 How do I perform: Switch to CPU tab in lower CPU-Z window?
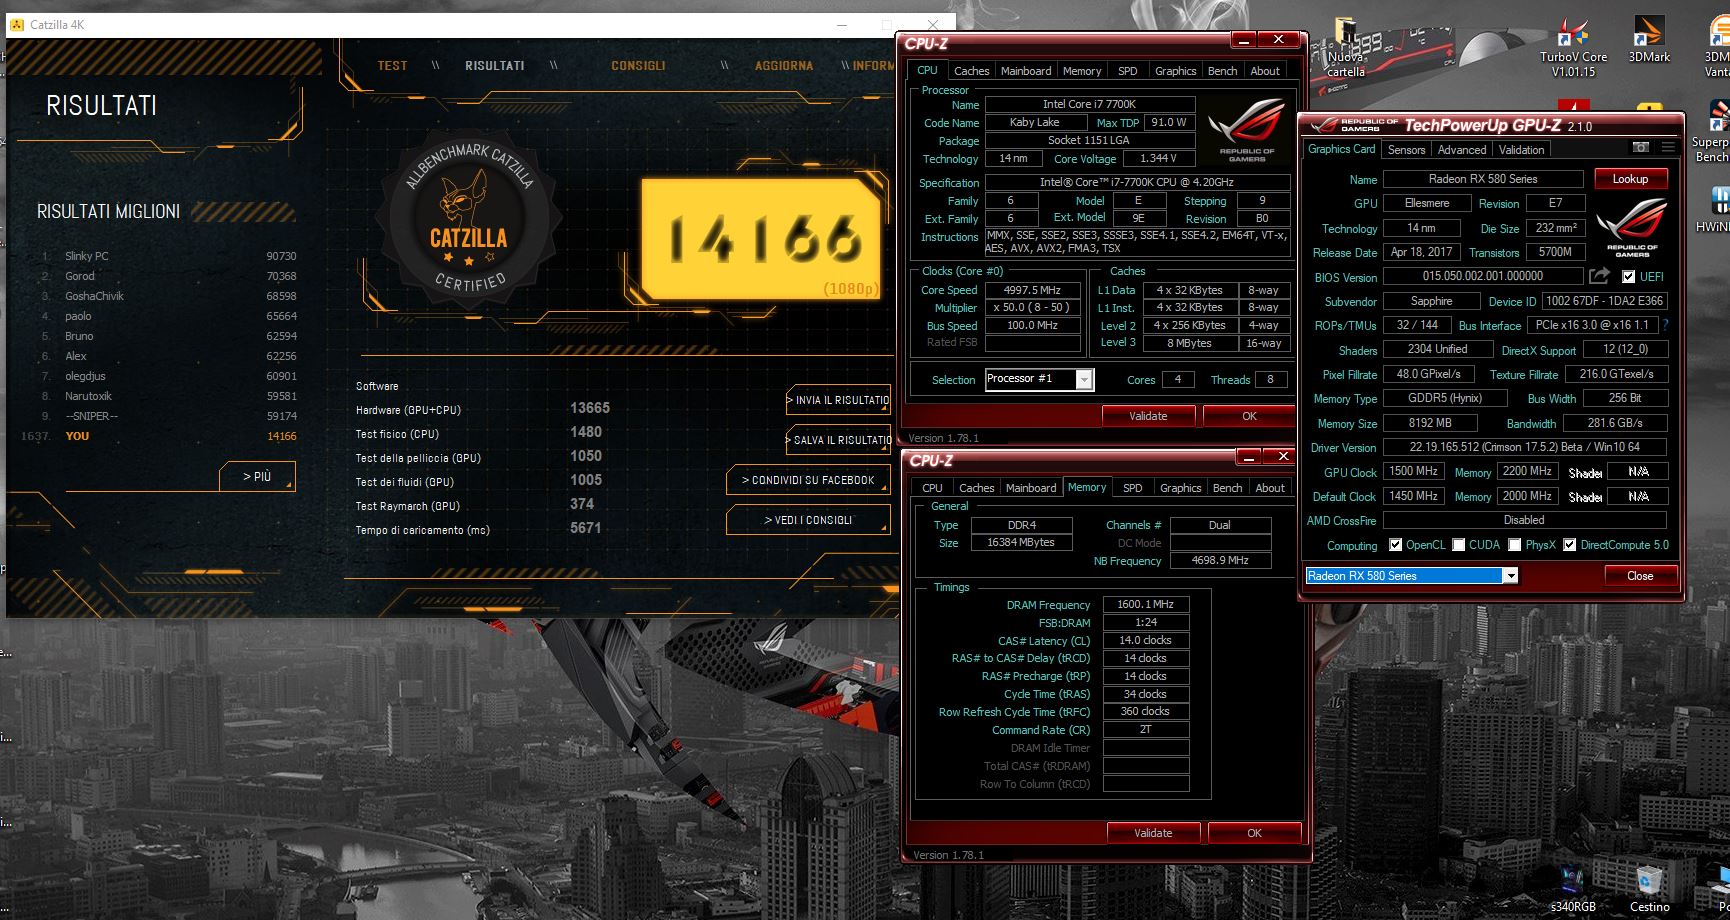tap(932, 488)
